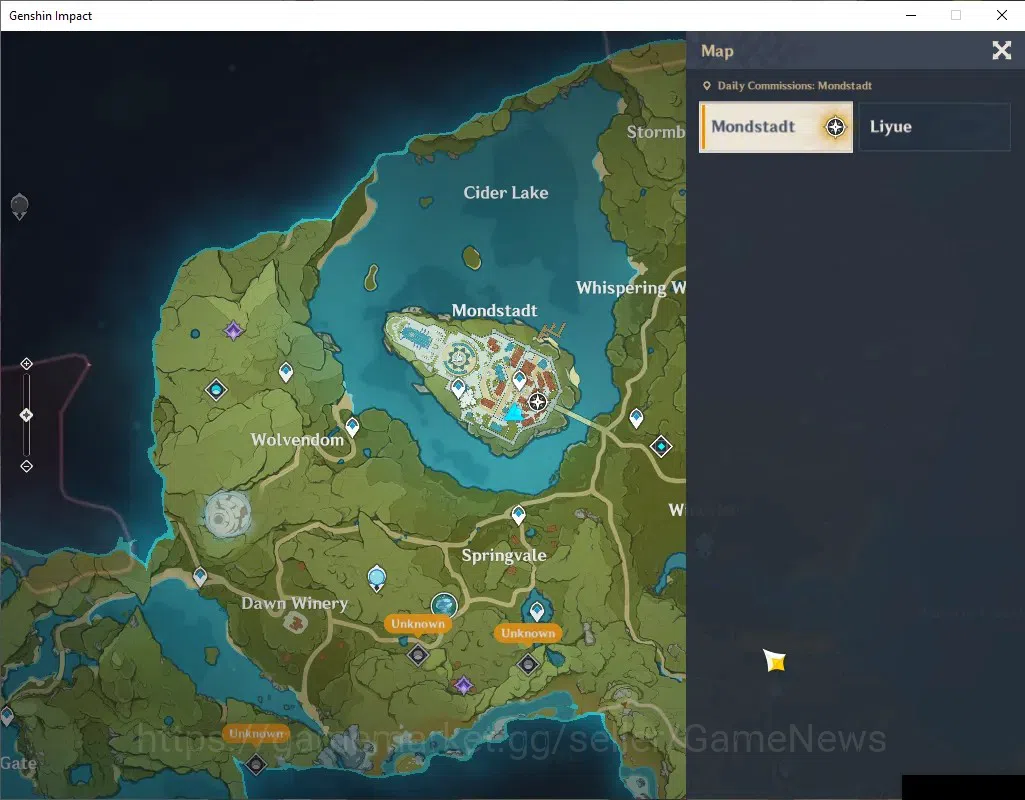Open the locked domain icon at the bottom near Gate
The image size is (1025, 800).
tap(256, 763)
